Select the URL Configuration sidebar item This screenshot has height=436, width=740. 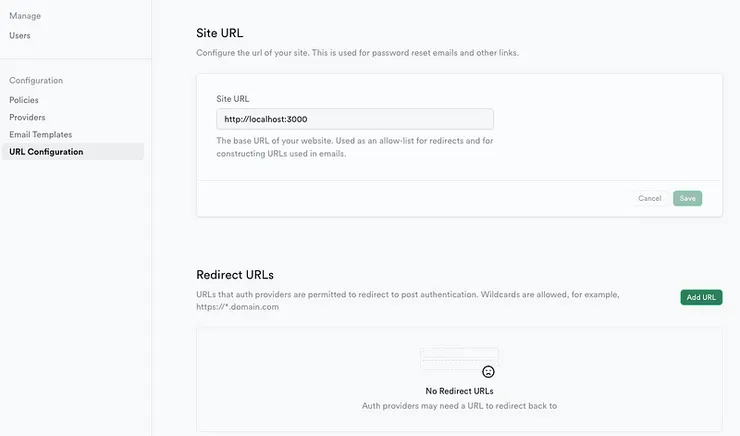46,152
